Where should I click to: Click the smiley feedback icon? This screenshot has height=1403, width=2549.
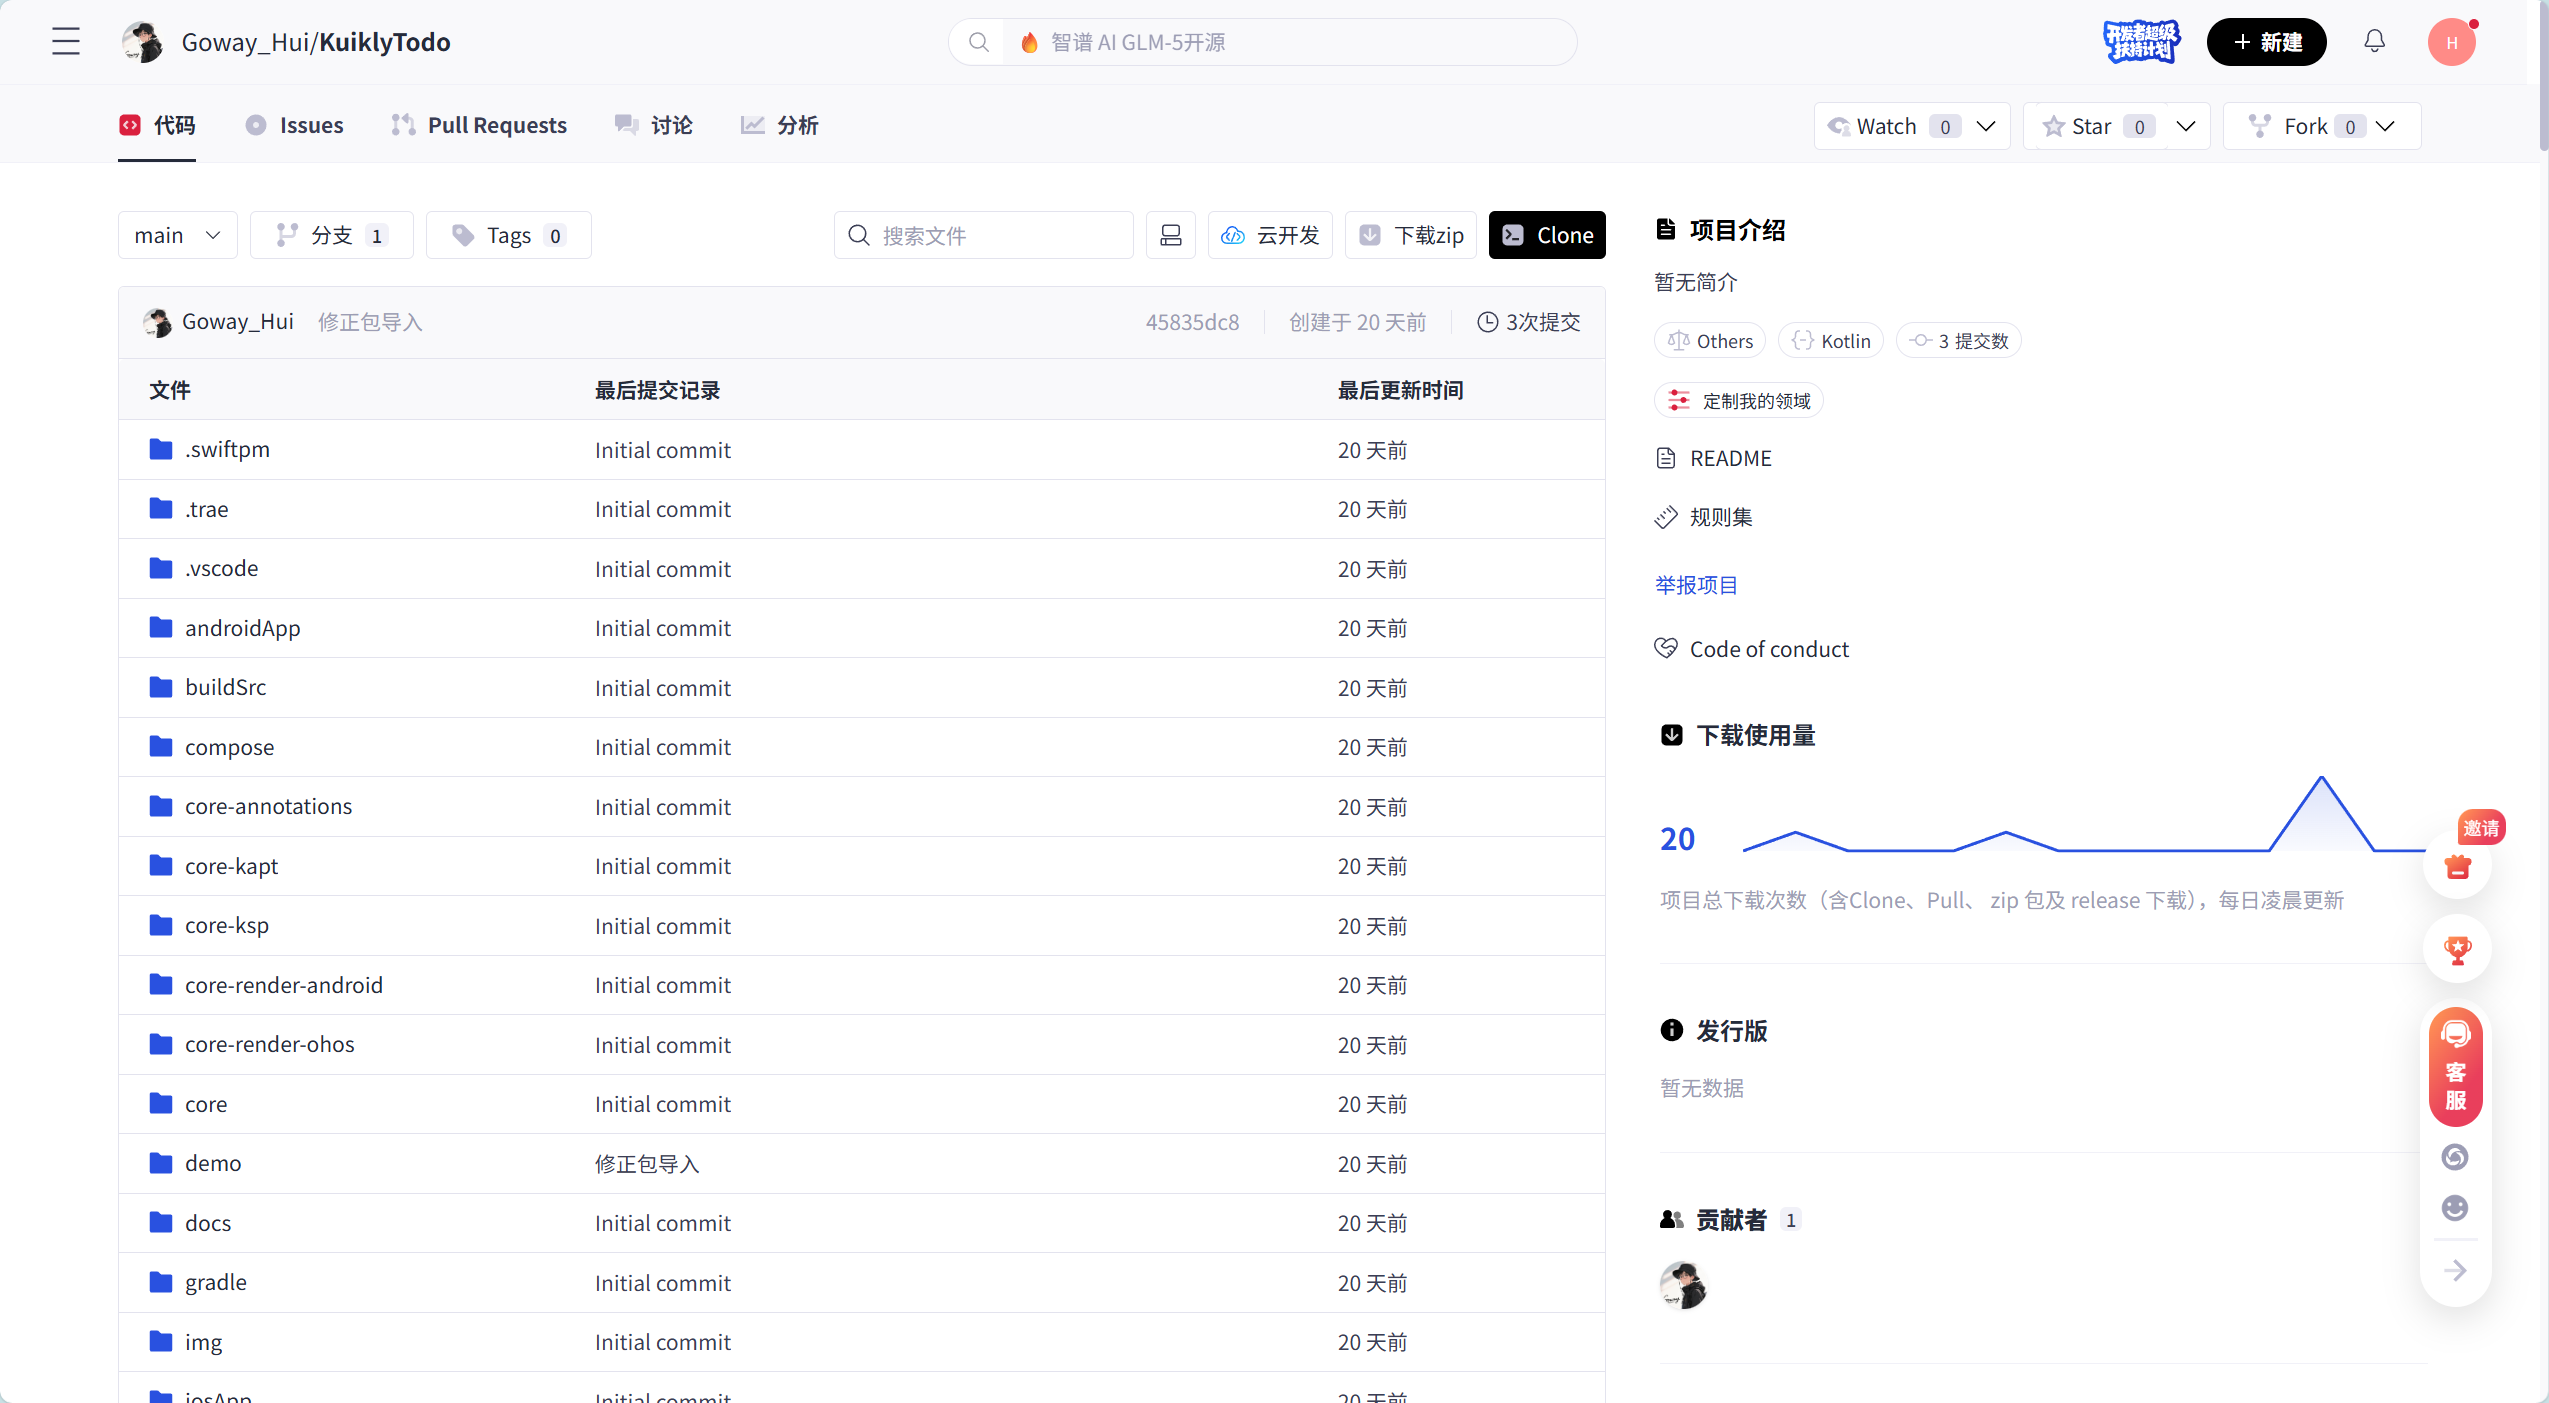[2455, 1208]
